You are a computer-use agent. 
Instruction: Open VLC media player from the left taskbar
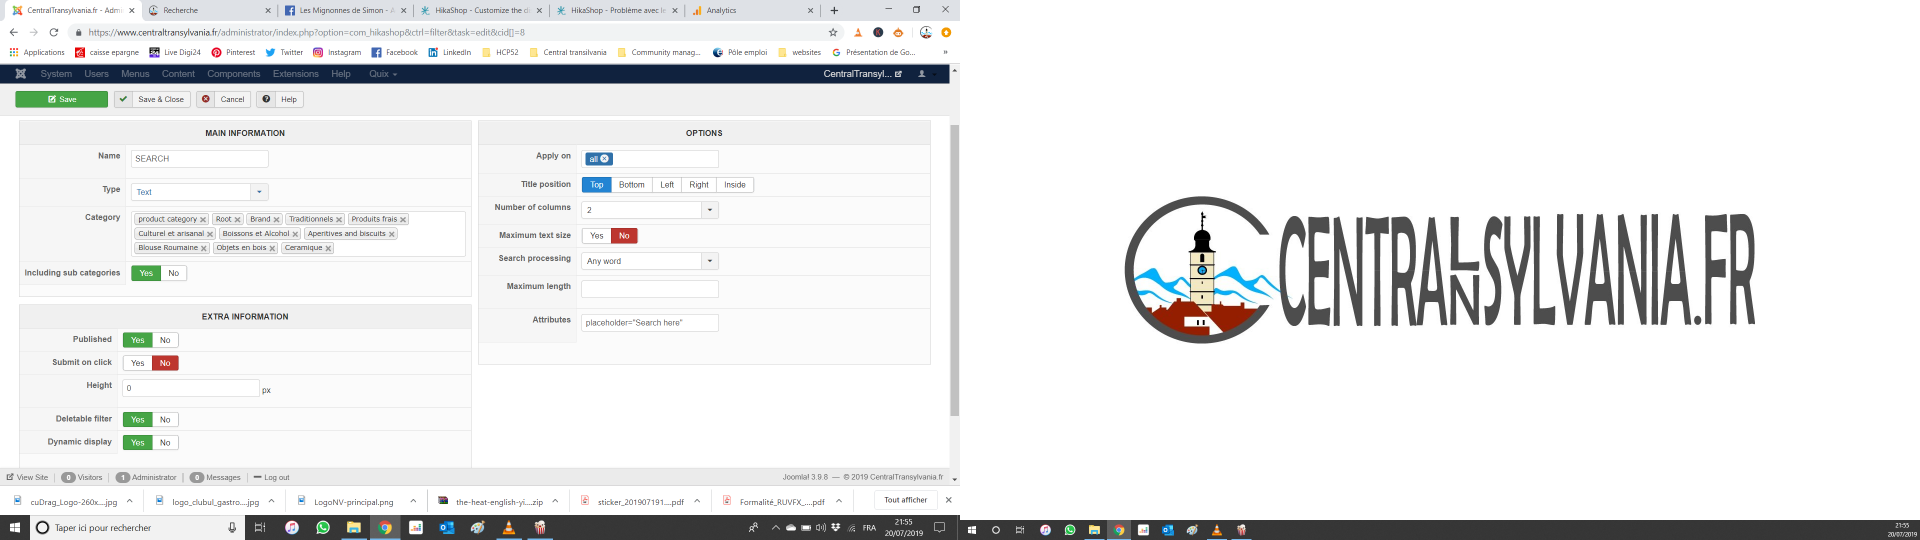[508, 527]
